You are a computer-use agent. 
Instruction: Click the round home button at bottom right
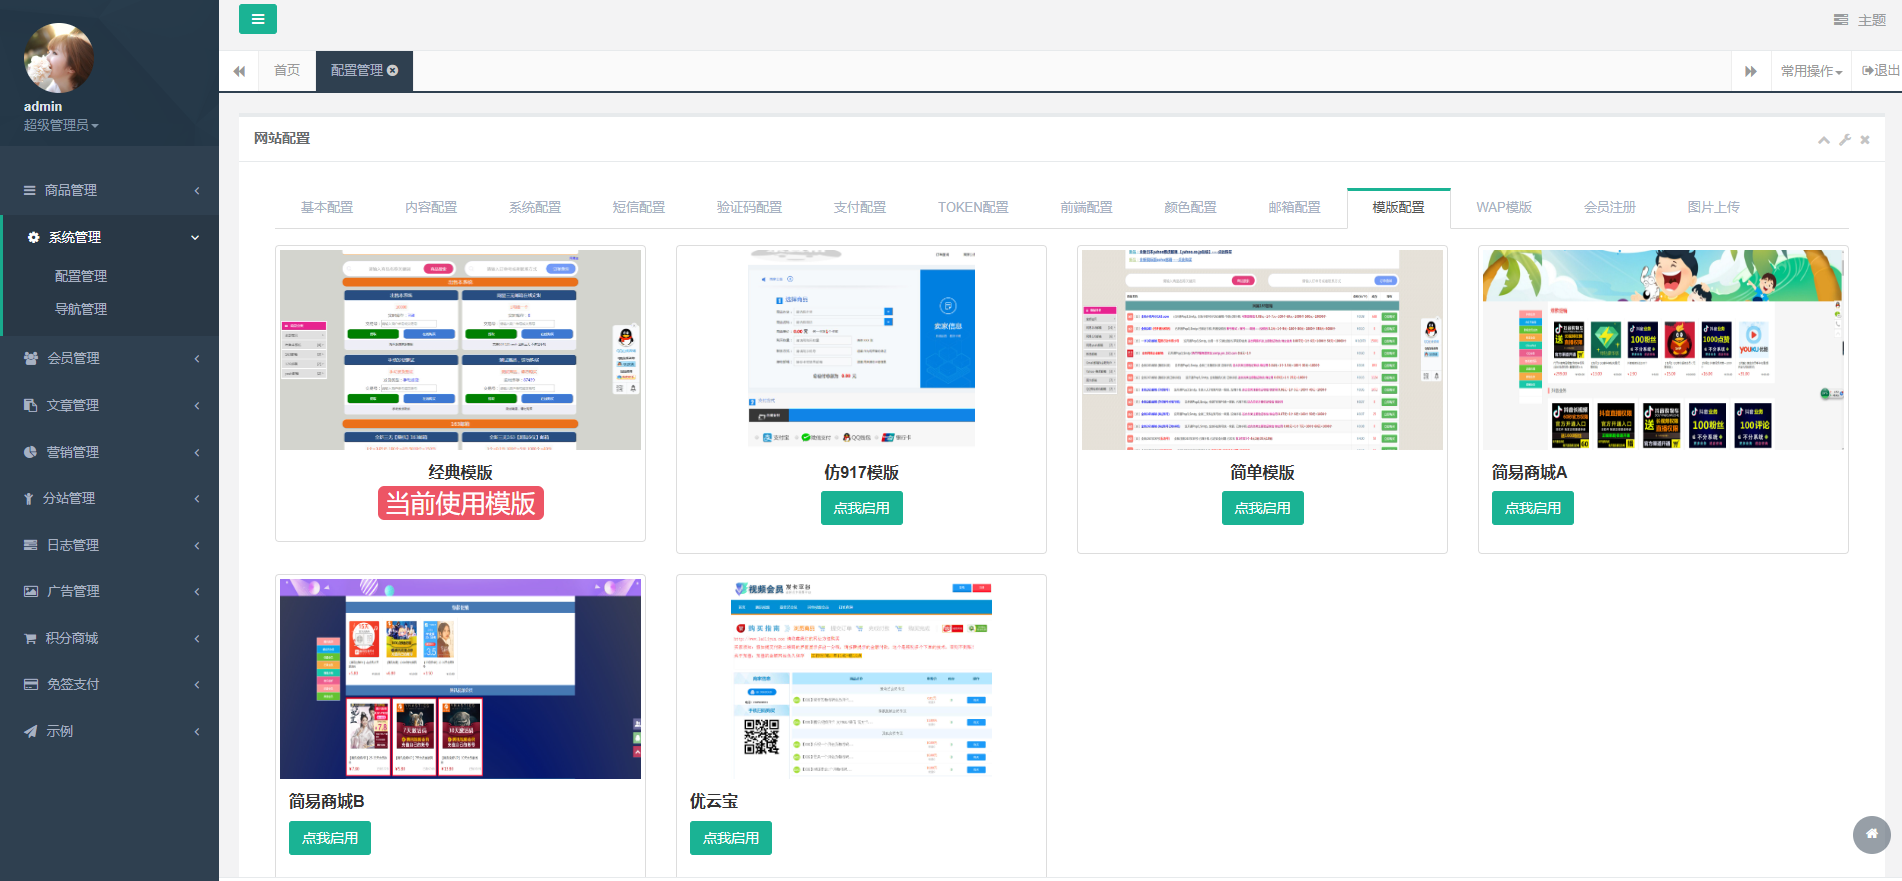(1871, 834)
